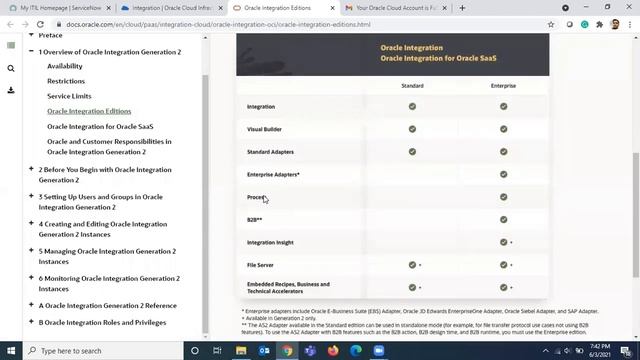Open Cortana circle icon on taskbar
Screen dimensions: 640x360
(195, 351)
